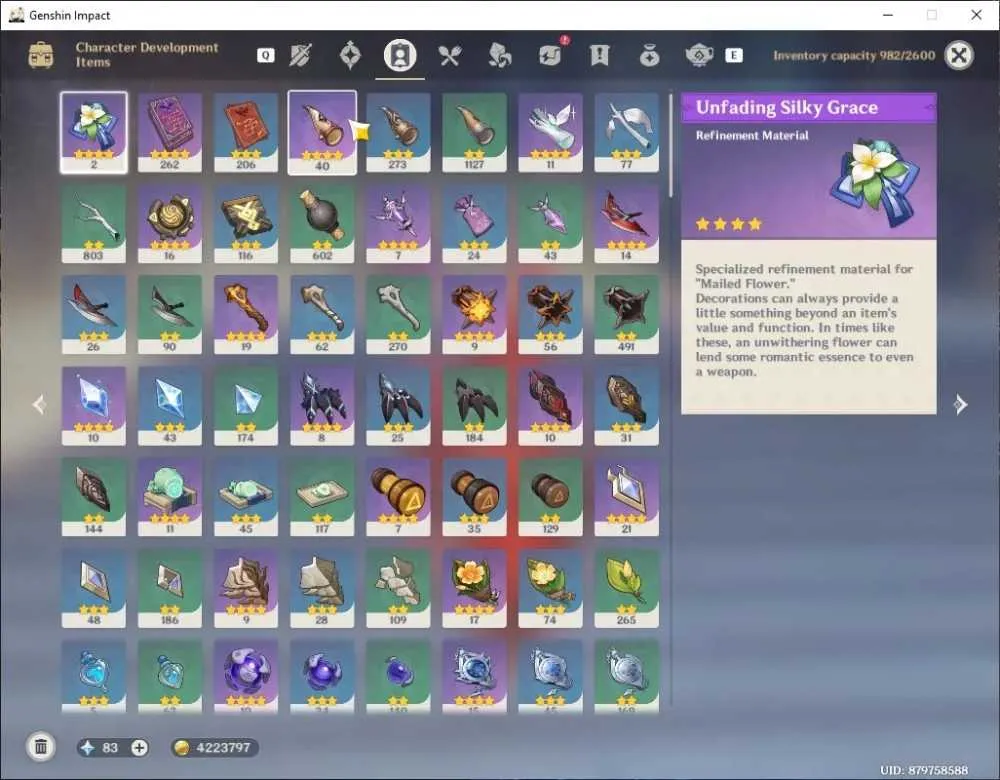This screenshot has height=780, width=1000.
Task: Go to next inventory category arrow
Action: point(960,404)
